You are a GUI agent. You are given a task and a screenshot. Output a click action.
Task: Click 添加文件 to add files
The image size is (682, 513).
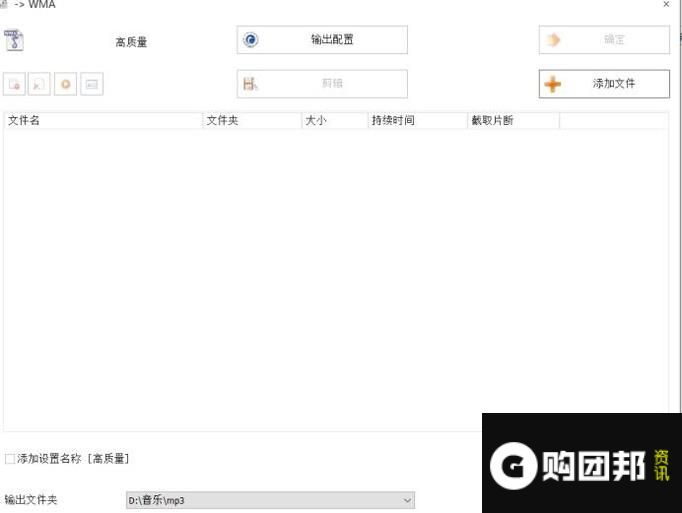pos(604,84)
